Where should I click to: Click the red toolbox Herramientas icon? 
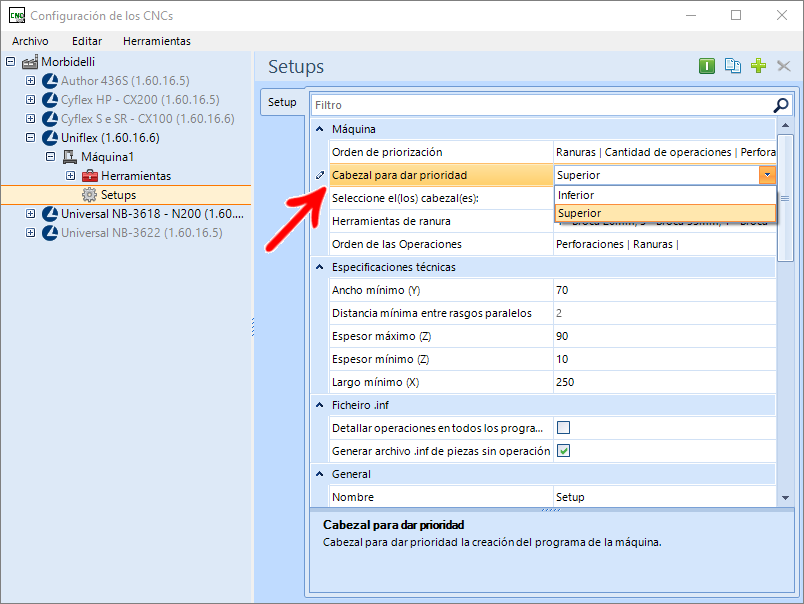click(x=90, y=176)
